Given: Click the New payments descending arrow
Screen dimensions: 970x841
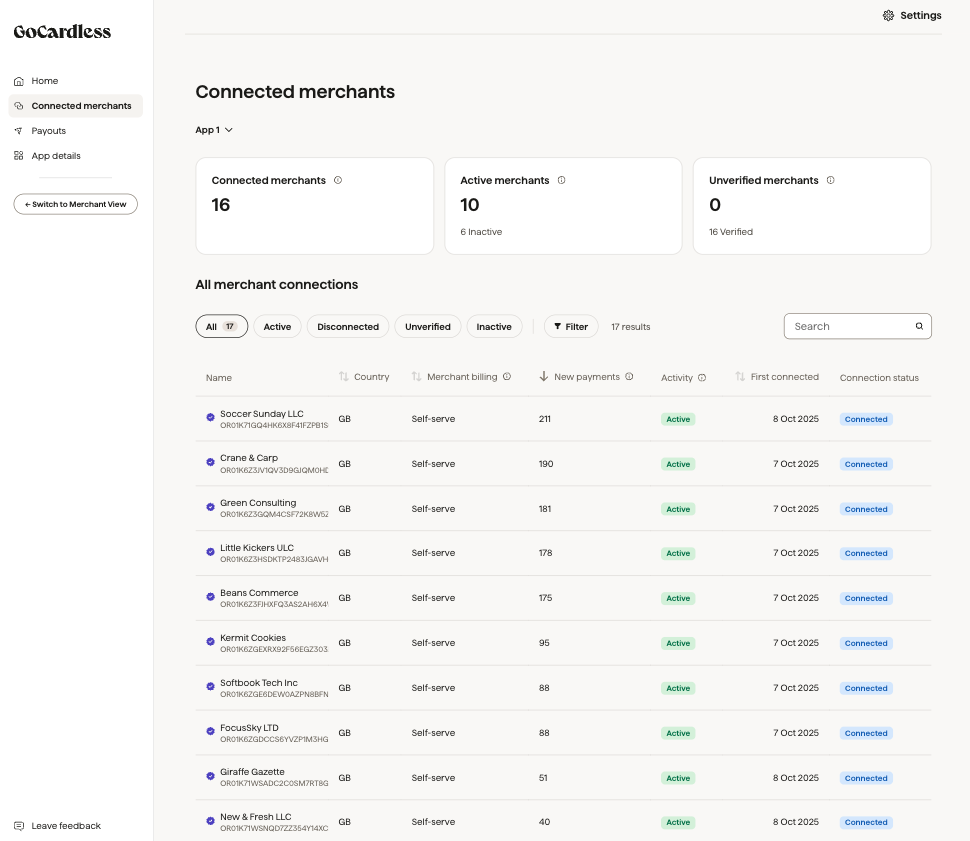Looking at the screenshot, I should click(544, 376).
